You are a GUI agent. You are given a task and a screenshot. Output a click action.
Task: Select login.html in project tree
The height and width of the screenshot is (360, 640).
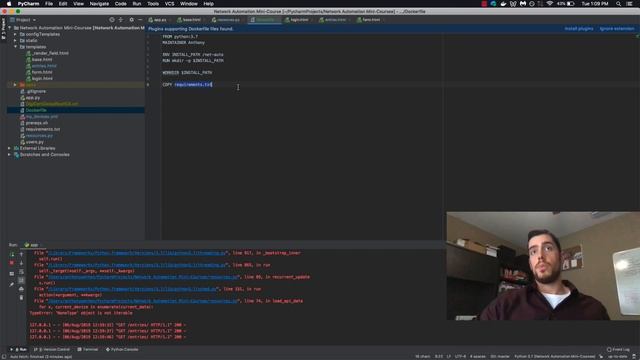tap(39, 78)
